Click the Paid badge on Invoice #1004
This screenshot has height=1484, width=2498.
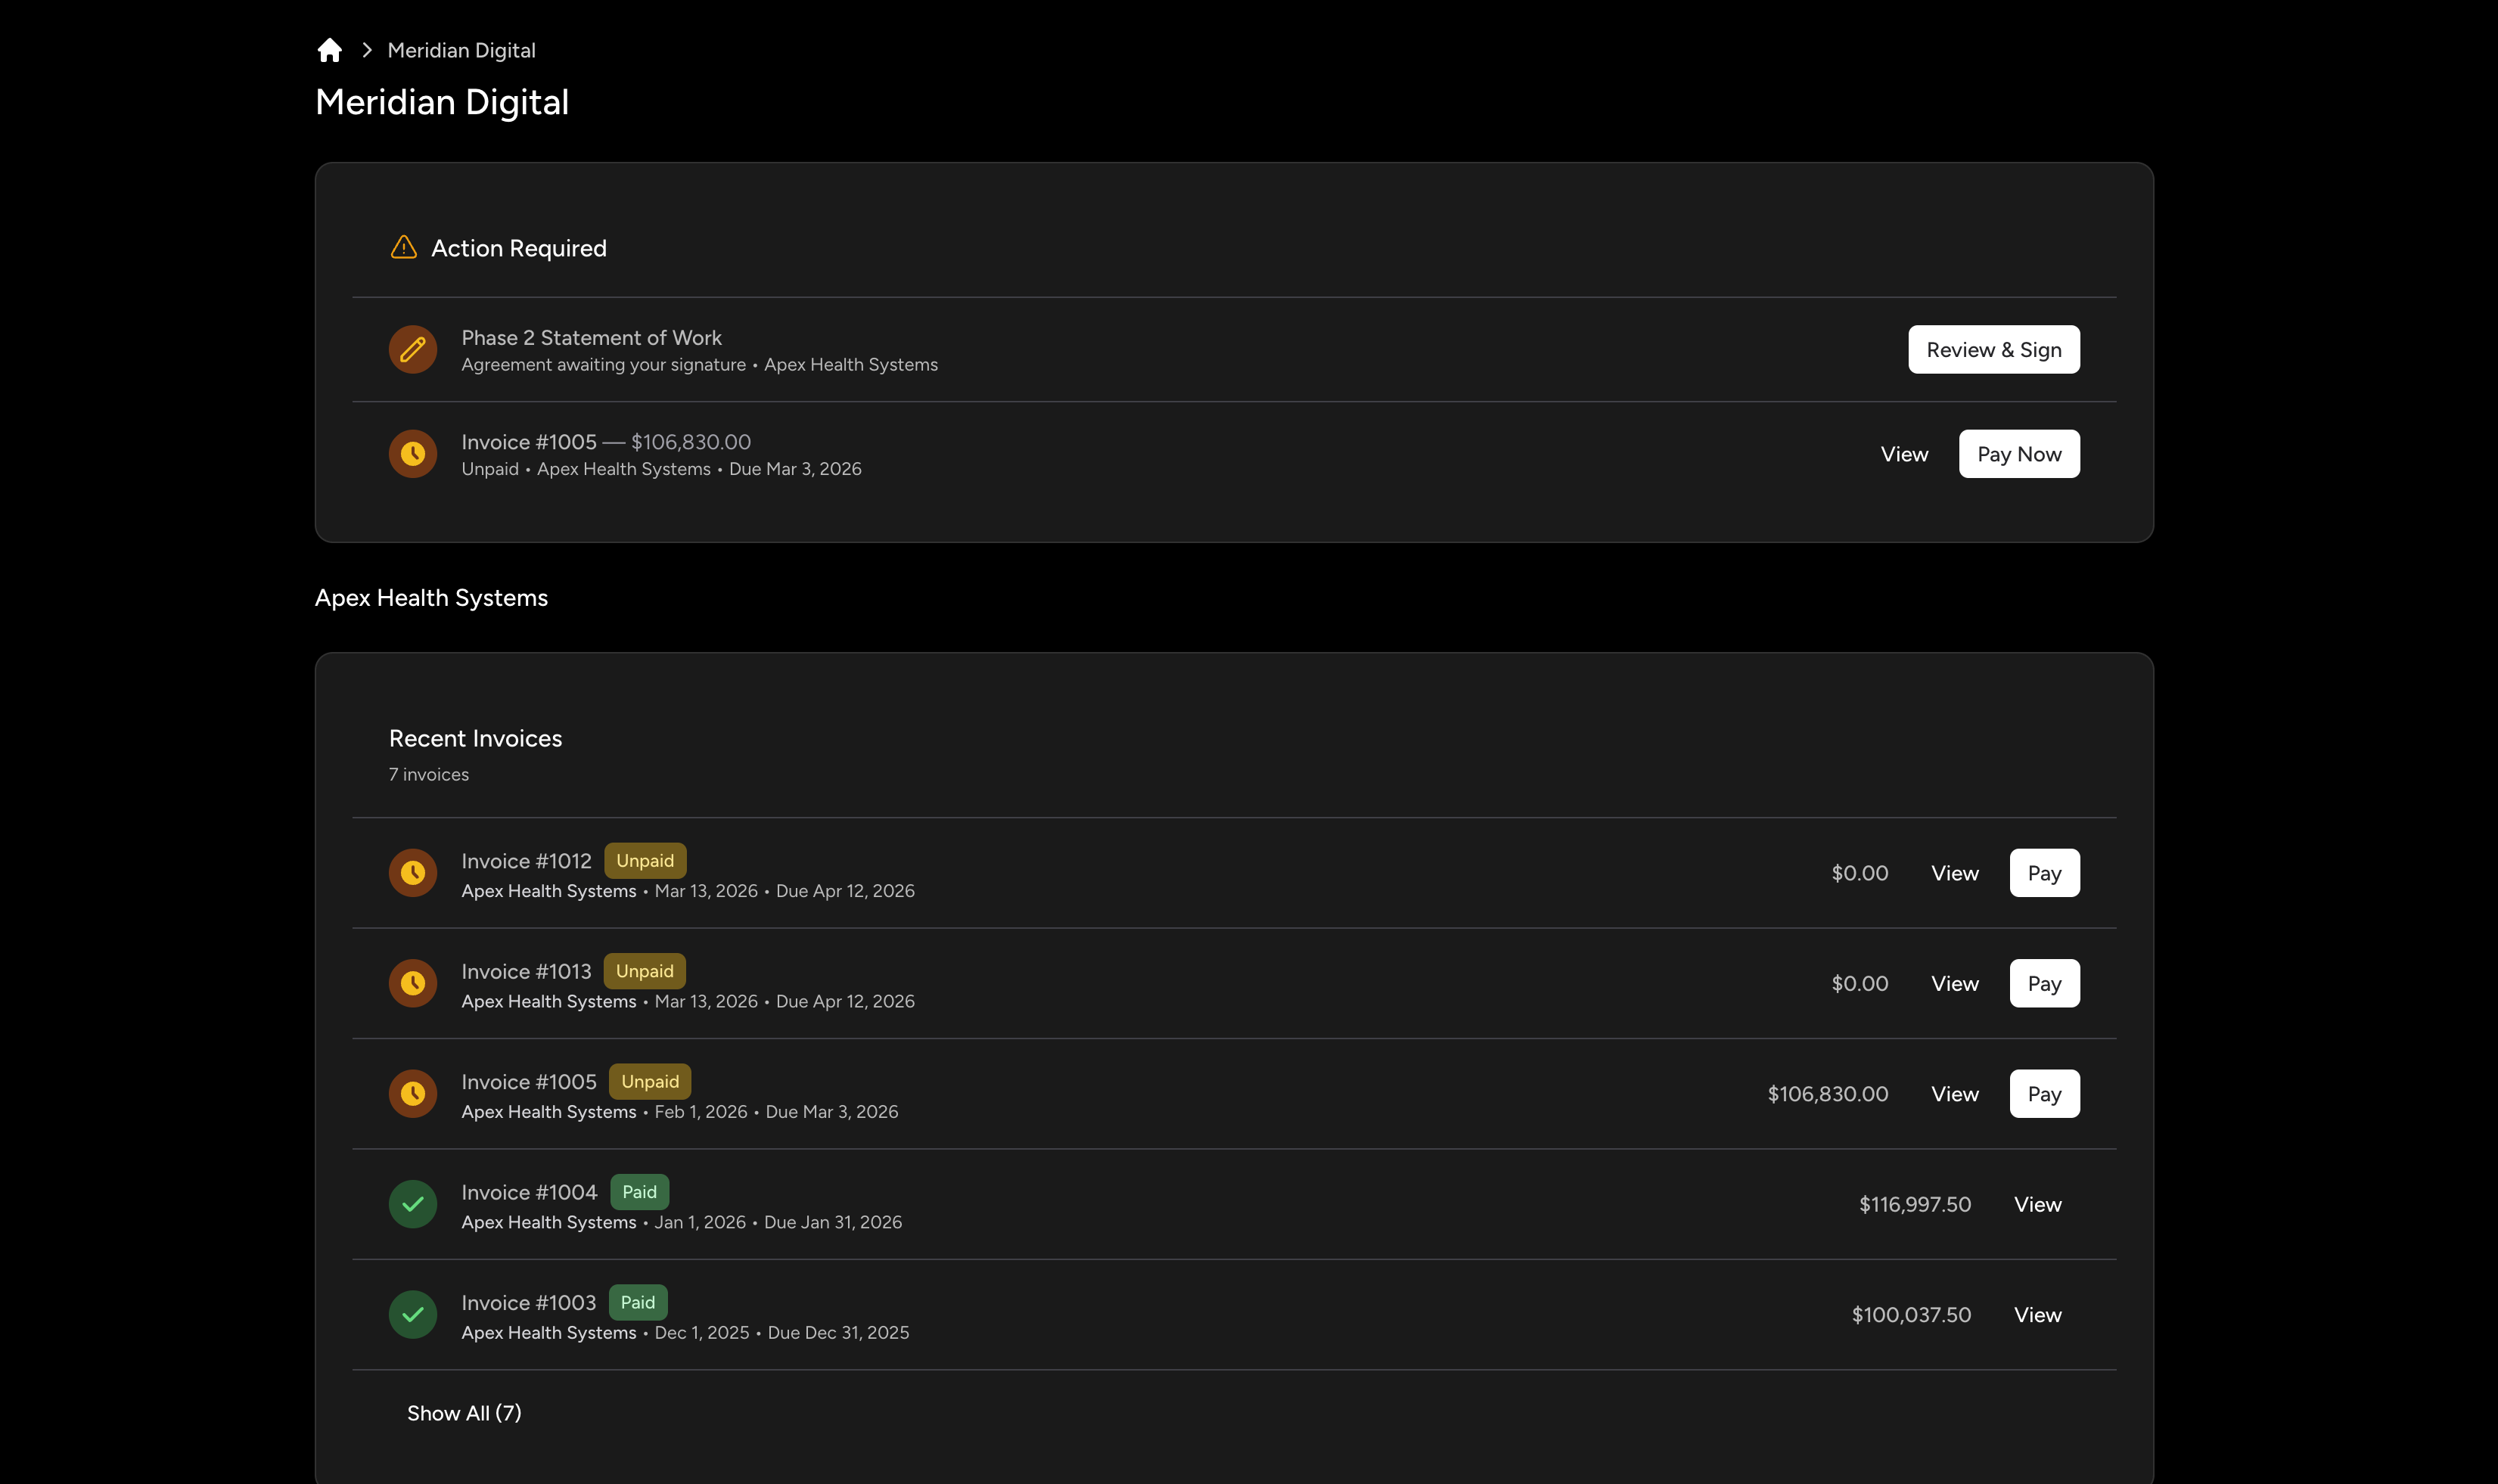click(x=639, y=1191)
